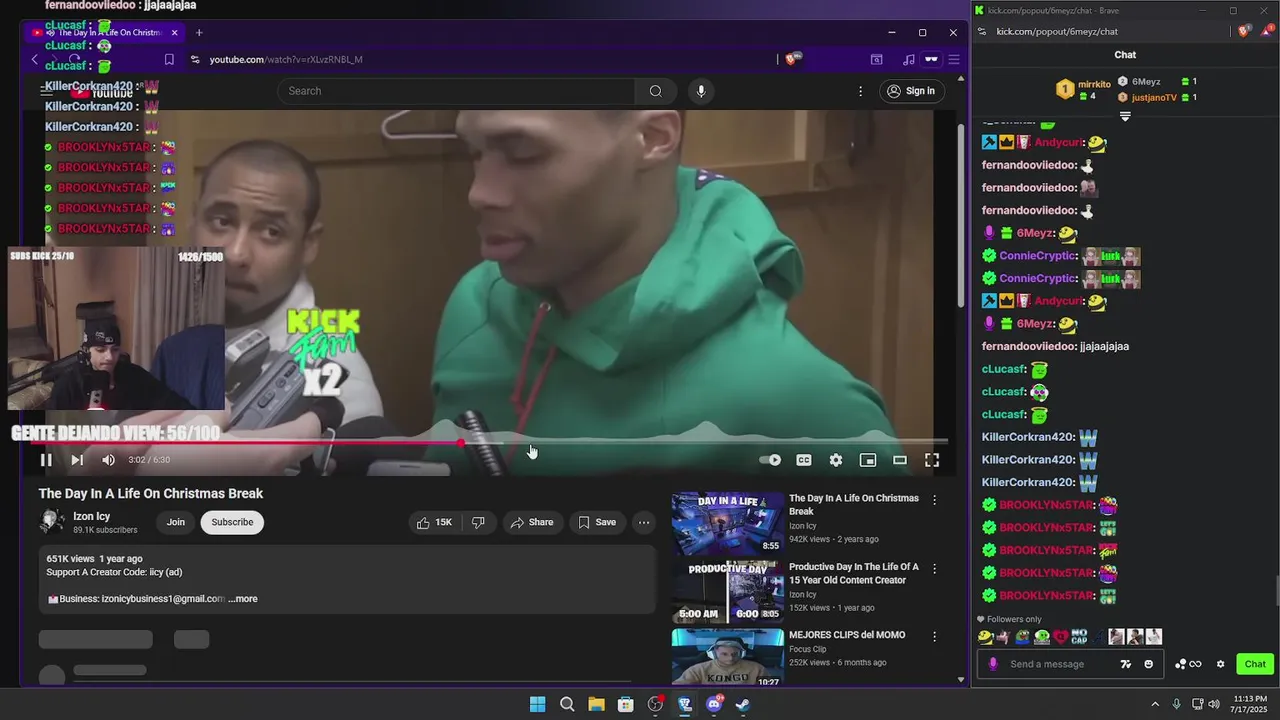Viewport: 1280px width, 720px height.
Task: Like the video with thumbs up
Action: pyautogui.click(x=434, y=522)
